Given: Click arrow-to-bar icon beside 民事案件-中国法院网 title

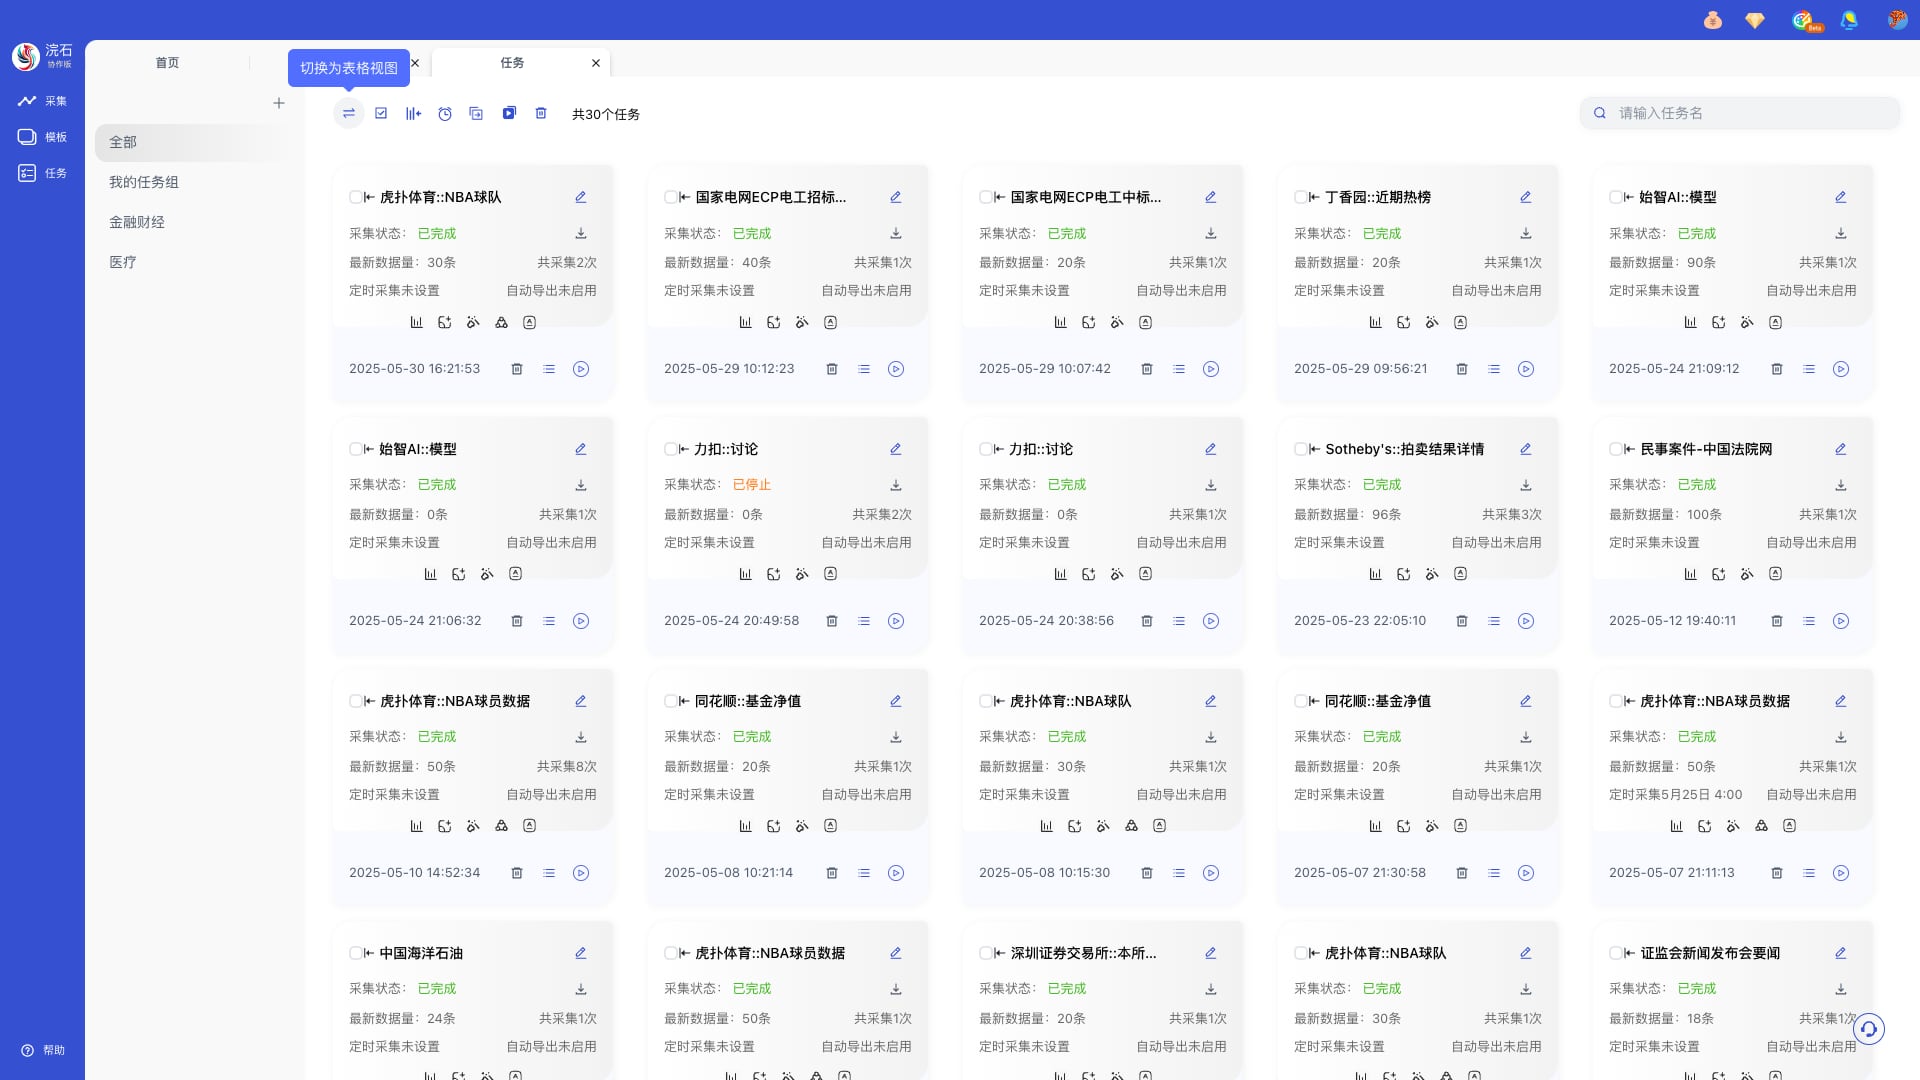Looking at the screenshot, I should tap(1630, 449).
